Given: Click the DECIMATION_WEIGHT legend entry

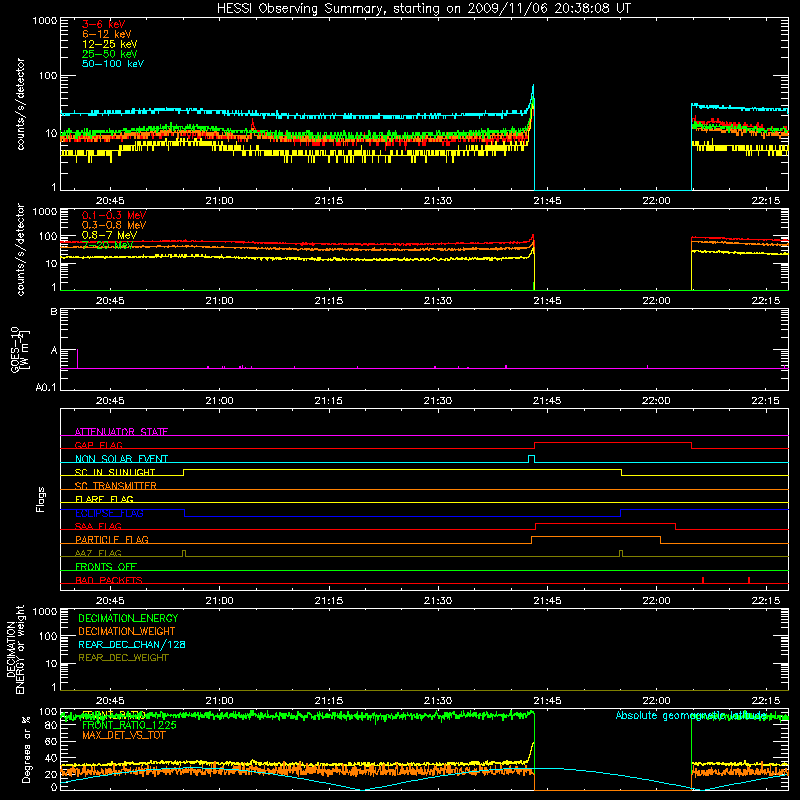Looking at the screenshot, I should [127, 632].
